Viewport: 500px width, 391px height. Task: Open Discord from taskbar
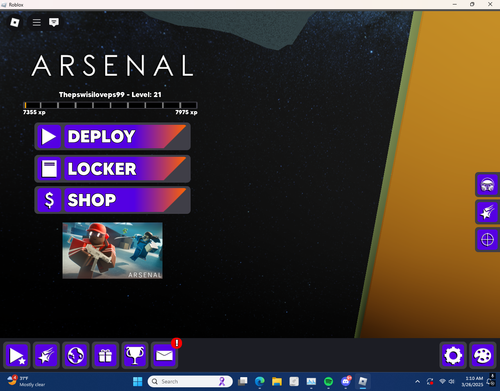click(x=346, y=381)
